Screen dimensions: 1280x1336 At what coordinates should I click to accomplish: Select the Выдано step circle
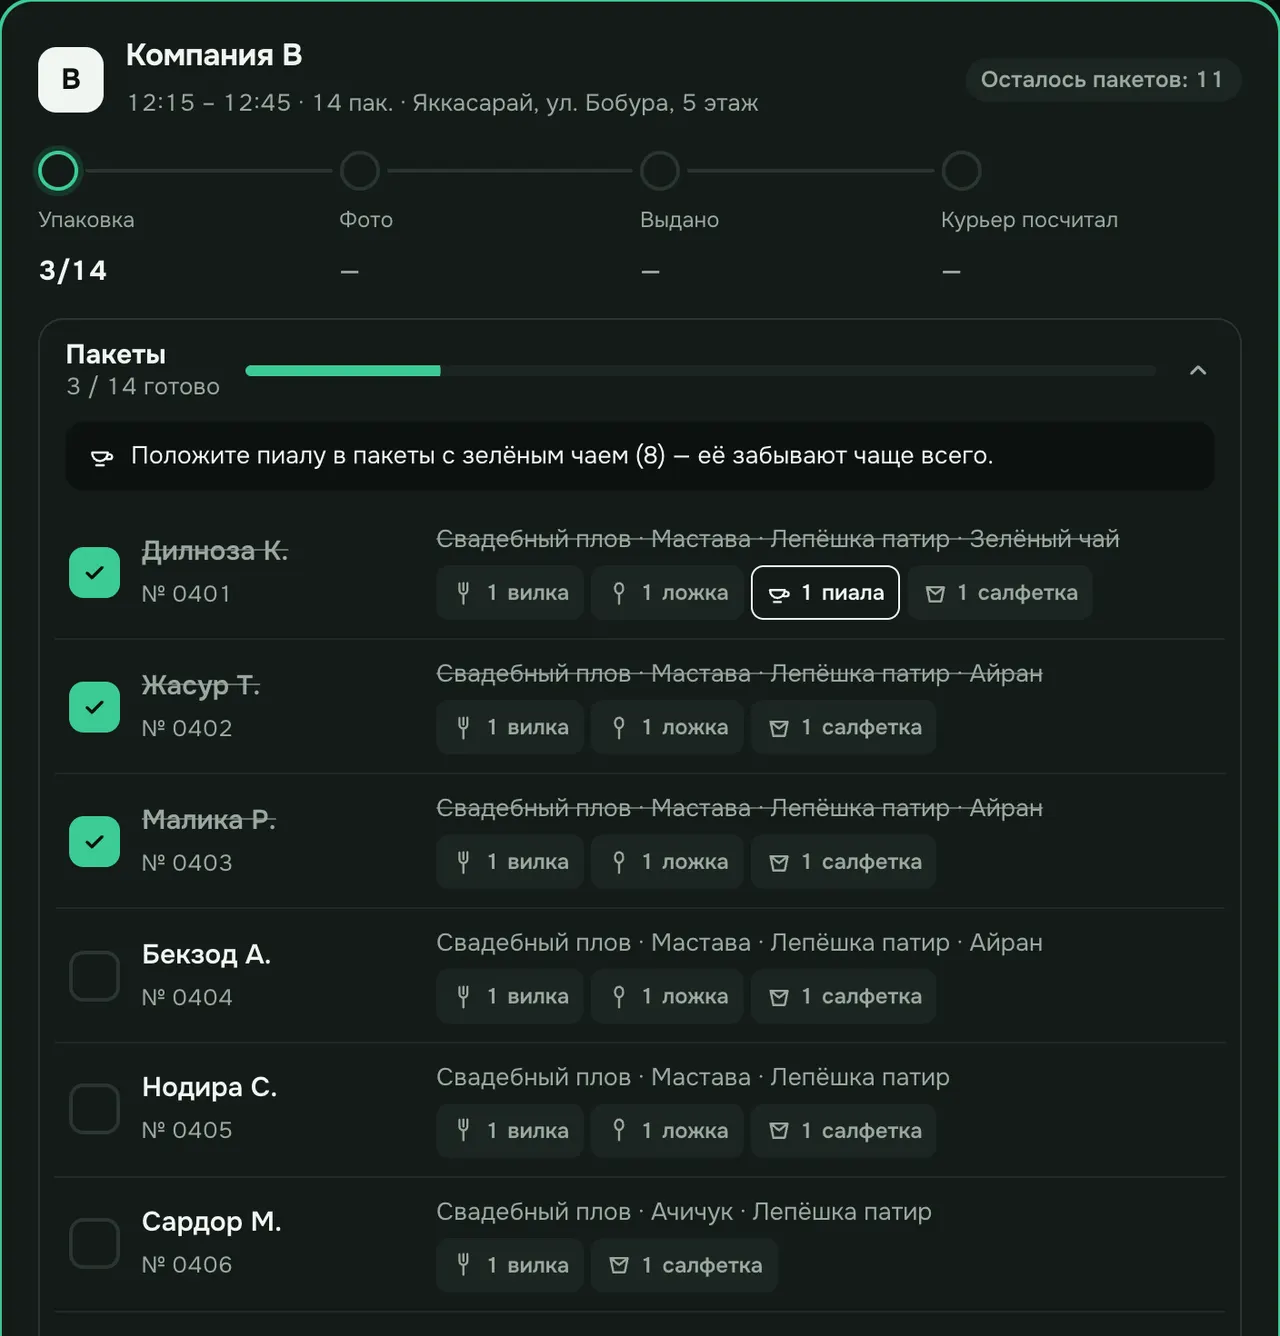tap(660, 171)
